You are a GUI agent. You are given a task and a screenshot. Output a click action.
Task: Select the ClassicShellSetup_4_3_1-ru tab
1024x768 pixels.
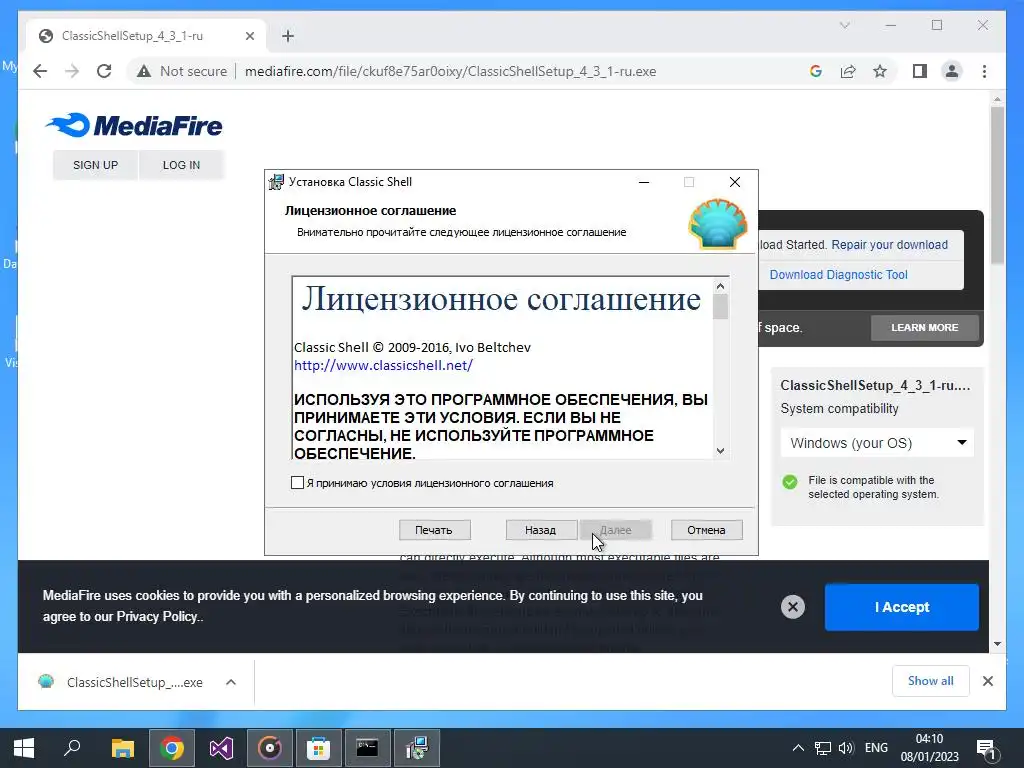[146, 36]
